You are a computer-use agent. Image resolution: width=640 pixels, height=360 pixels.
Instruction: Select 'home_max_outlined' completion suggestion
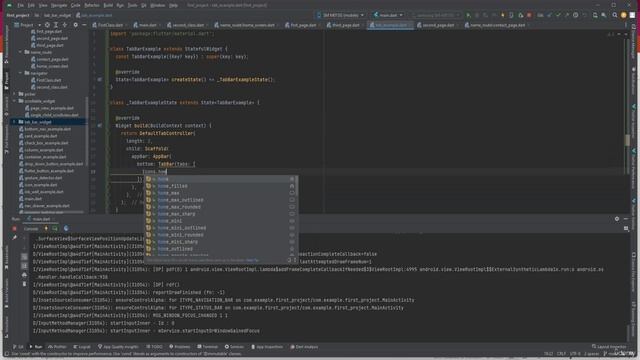221,200
